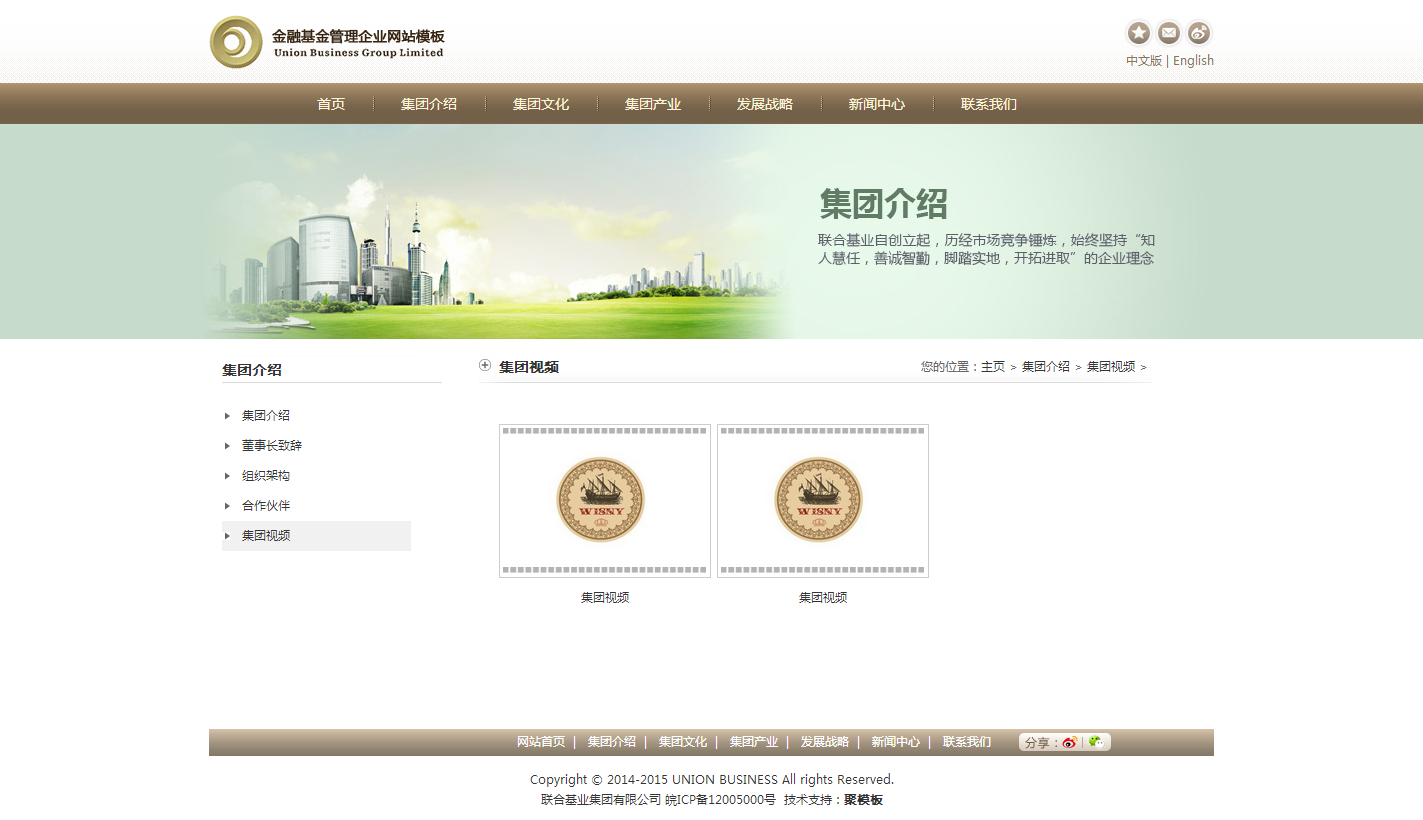Open the Weibo icon in the header
This screenshot has height=820, width=1423.
[x=1199, y=33]
